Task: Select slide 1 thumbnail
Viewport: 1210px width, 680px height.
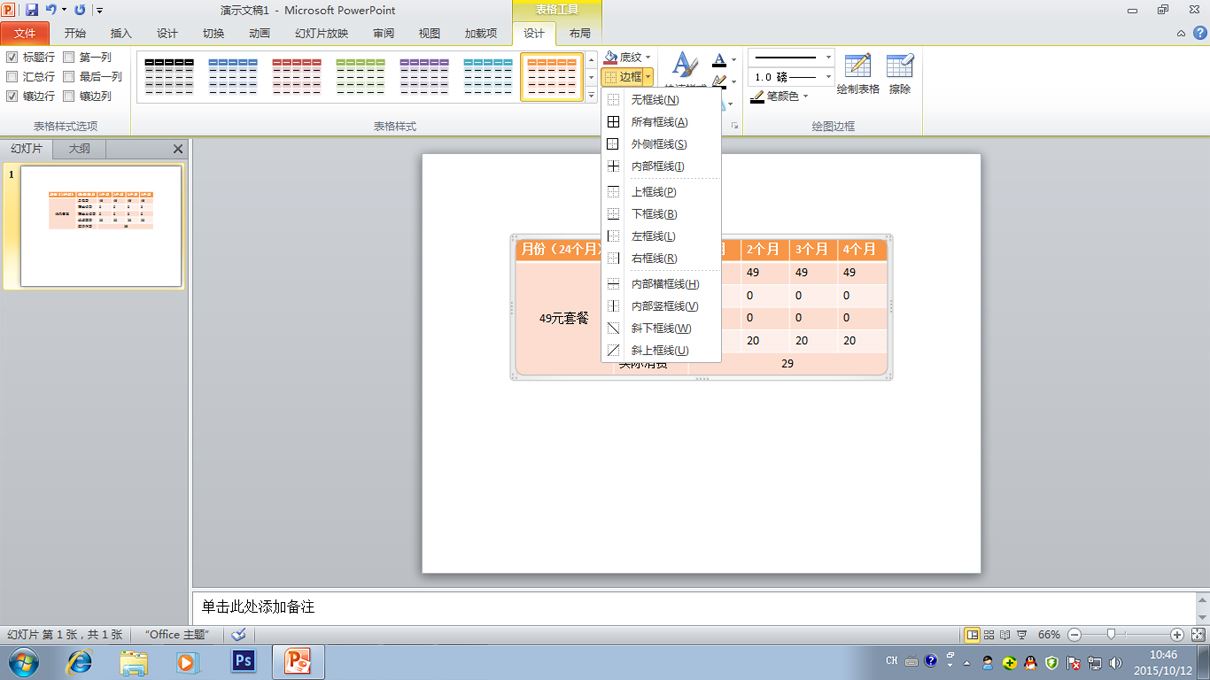Action: [101, 226]
